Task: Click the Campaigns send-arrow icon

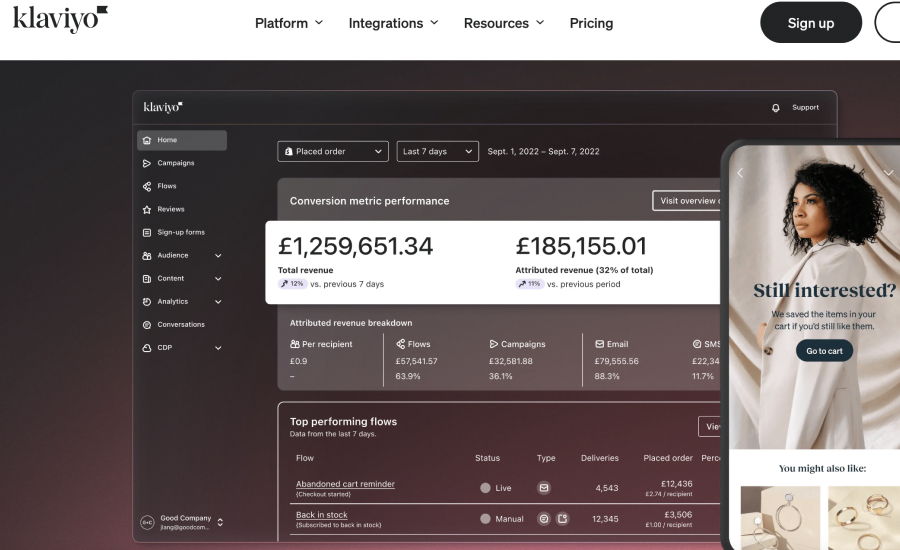Action: [x=147, y=163]
